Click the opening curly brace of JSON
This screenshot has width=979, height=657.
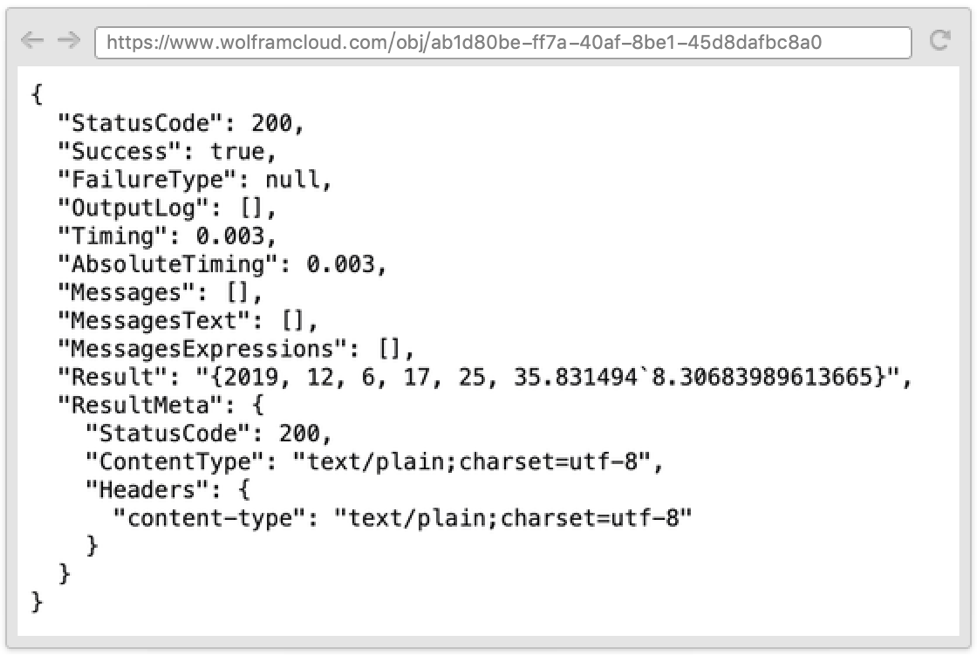click(37, 95)
